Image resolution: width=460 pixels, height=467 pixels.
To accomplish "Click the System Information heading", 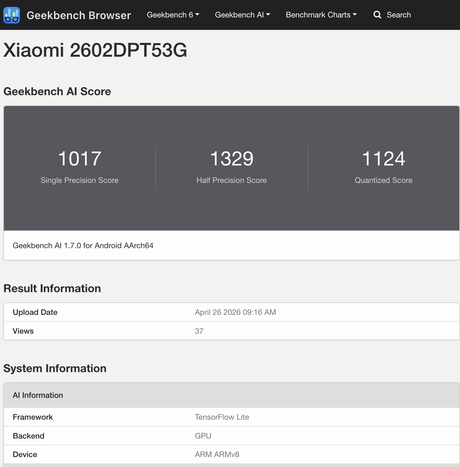I will 55,368.
